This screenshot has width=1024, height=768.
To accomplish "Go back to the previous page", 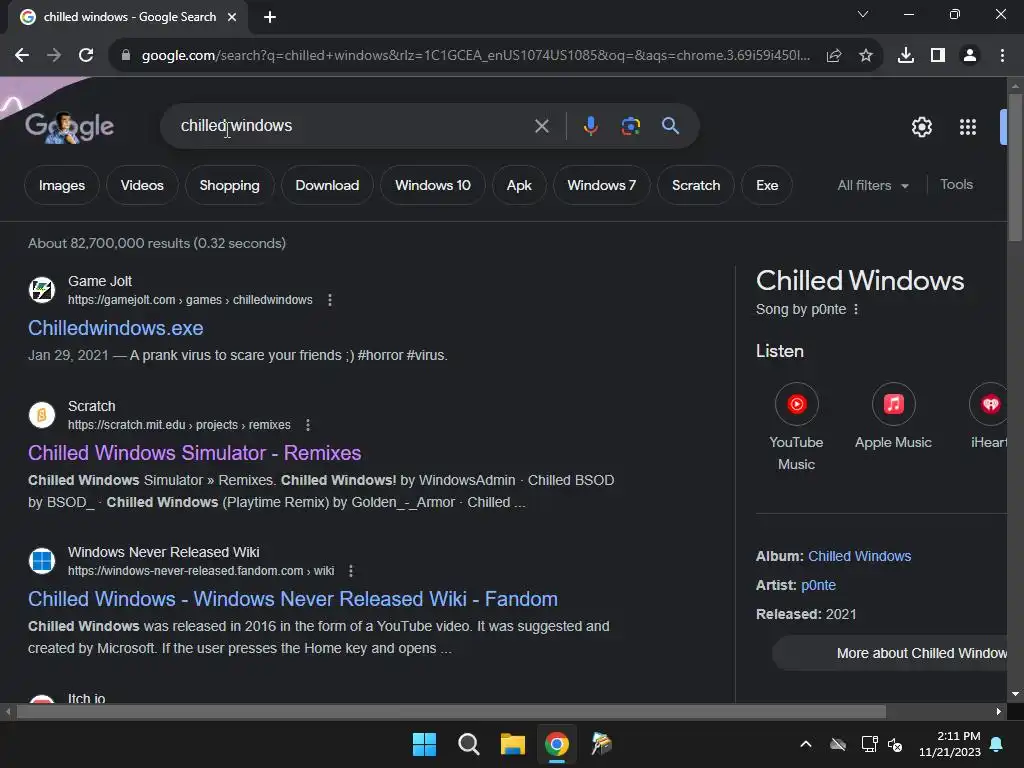I will (x=22, y=56).
